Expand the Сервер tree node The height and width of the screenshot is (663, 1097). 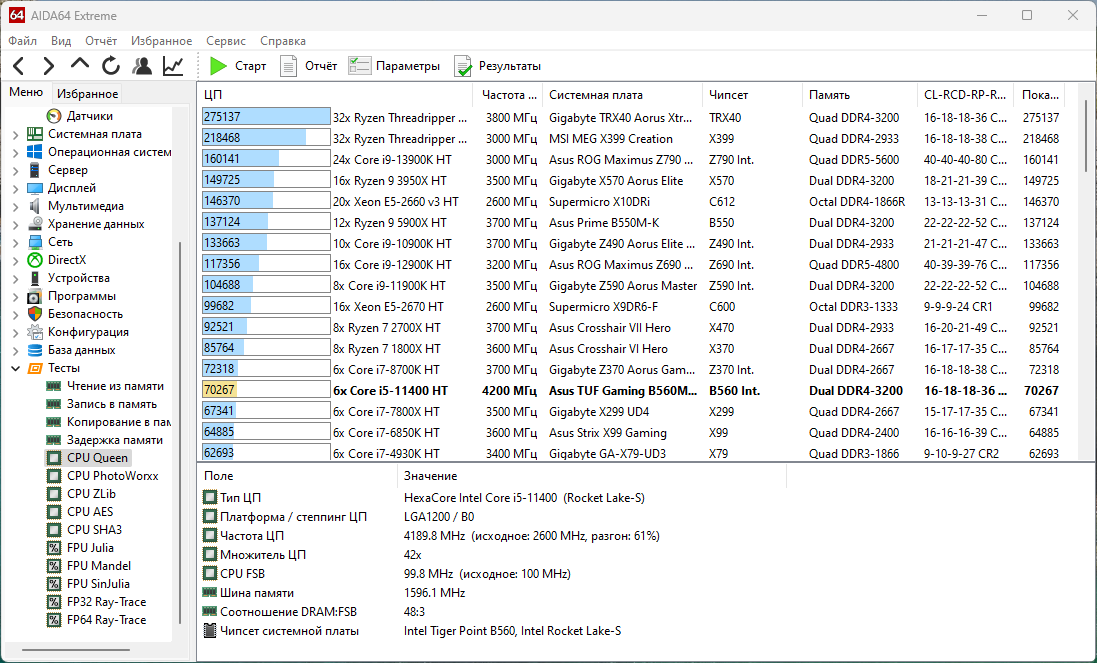pos(15,170)
